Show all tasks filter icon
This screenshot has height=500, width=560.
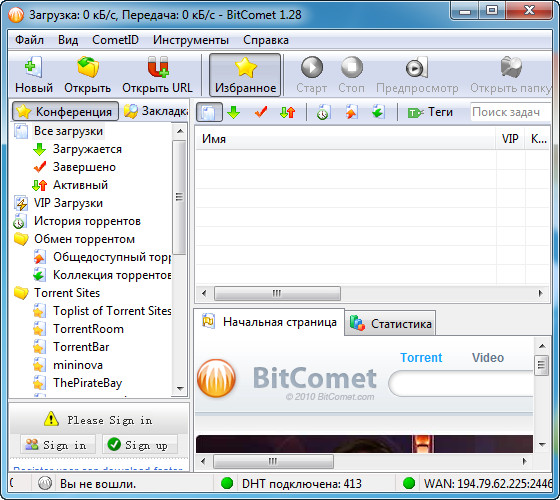coord(209,112)
